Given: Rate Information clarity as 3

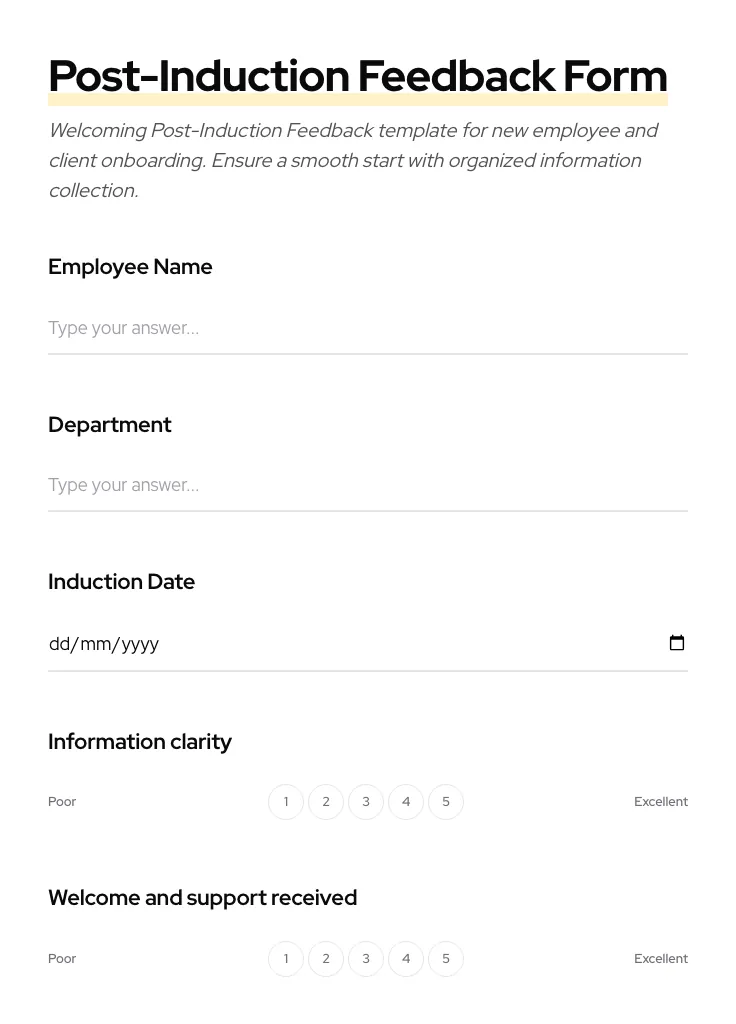Looking at the screenshot, I should tap(366, 802).
